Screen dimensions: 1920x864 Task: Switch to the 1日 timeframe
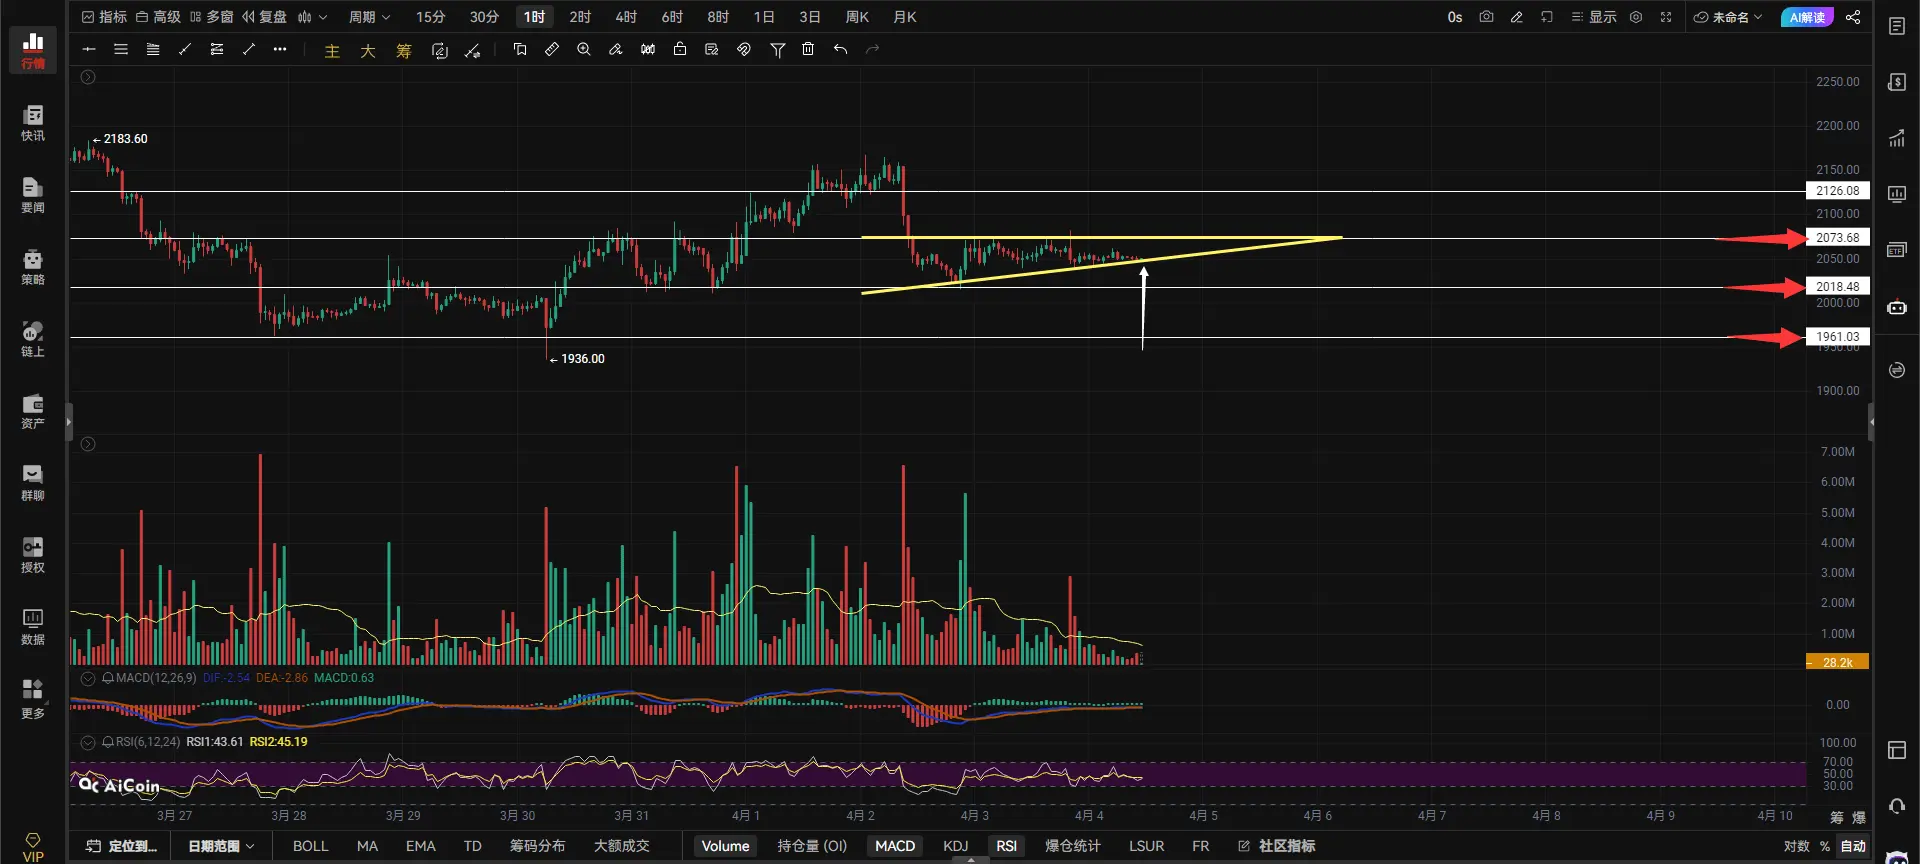(764, 17)
